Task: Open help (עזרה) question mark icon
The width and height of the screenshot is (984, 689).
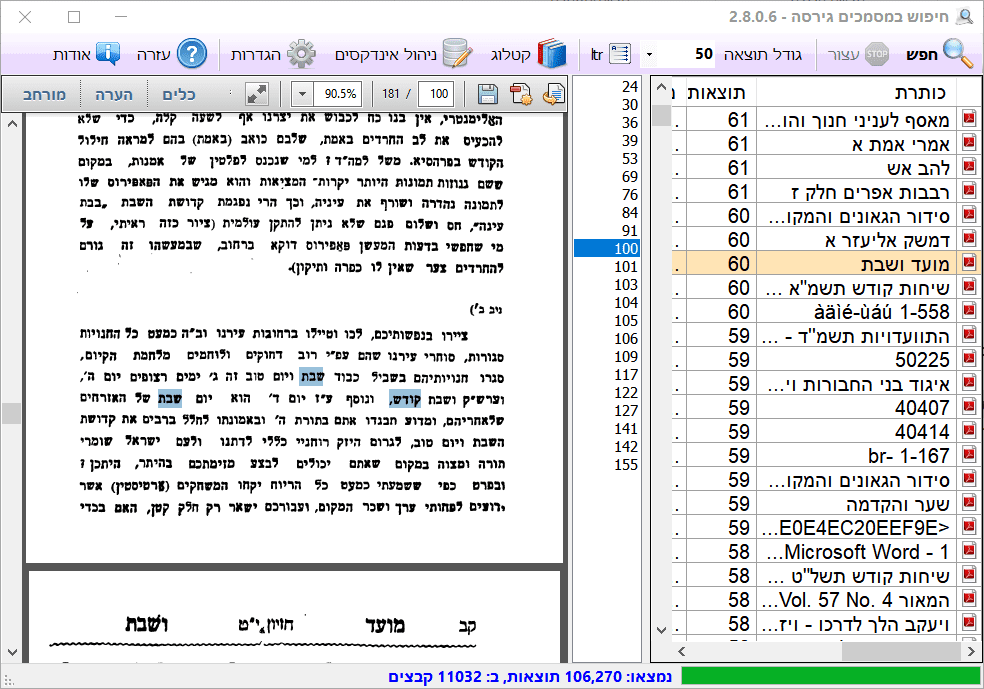Action: tap(191, 52)
